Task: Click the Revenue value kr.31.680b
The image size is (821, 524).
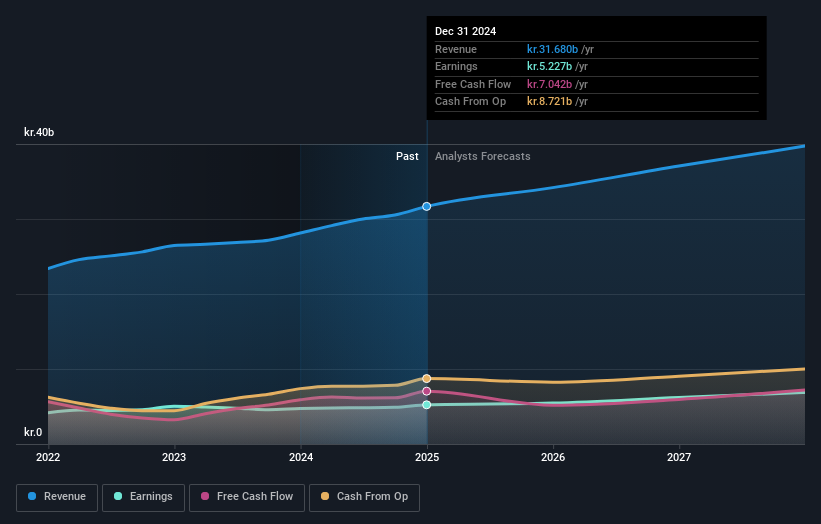Action: click(x=552, y=49)
